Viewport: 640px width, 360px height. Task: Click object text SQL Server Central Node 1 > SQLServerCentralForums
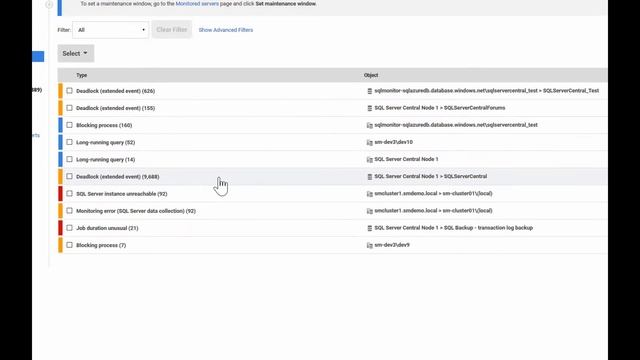click(x=440, y=108)
